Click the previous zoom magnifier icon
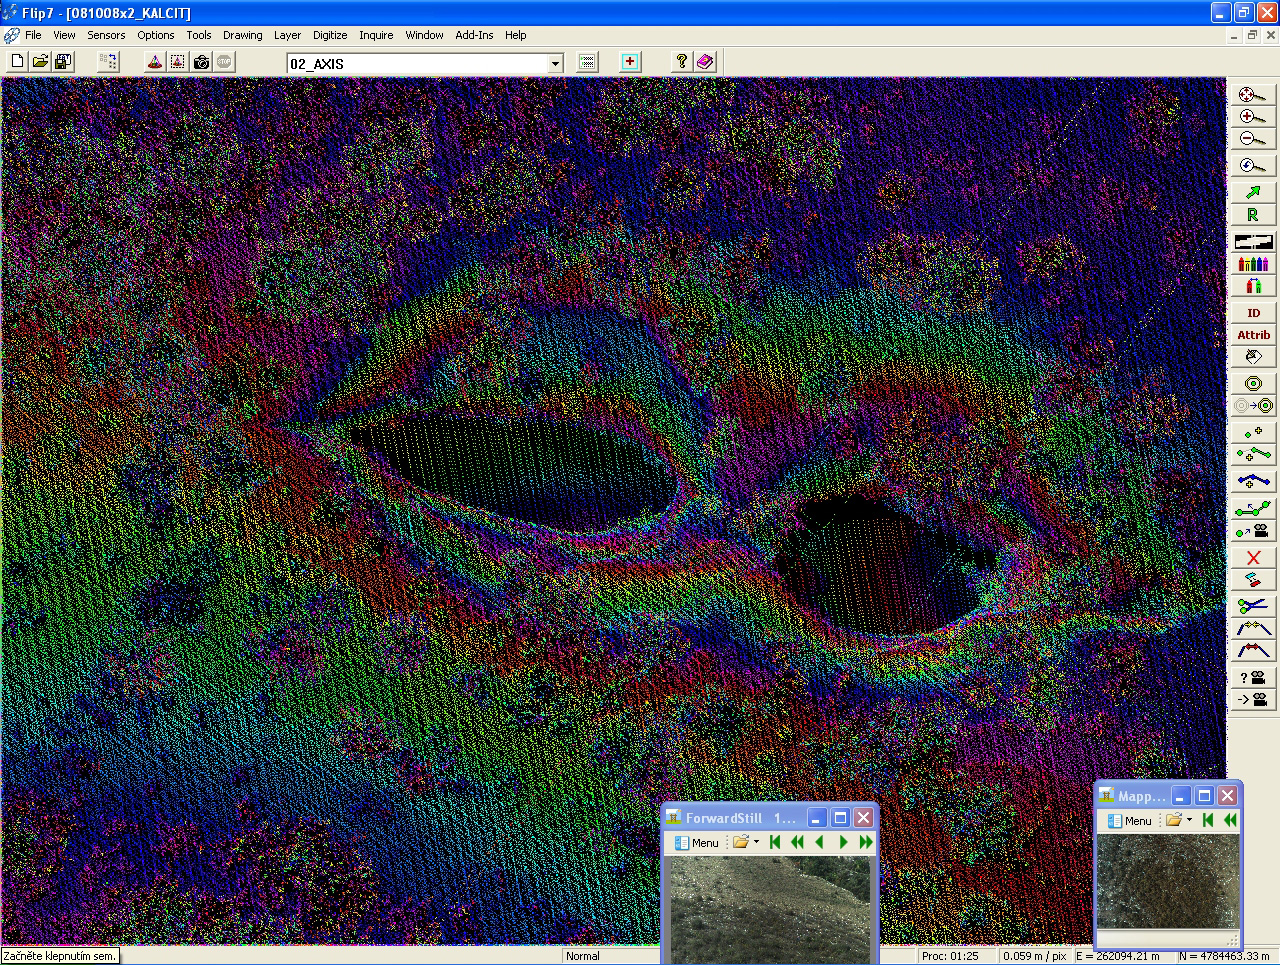 click(x=1251, y=166)
